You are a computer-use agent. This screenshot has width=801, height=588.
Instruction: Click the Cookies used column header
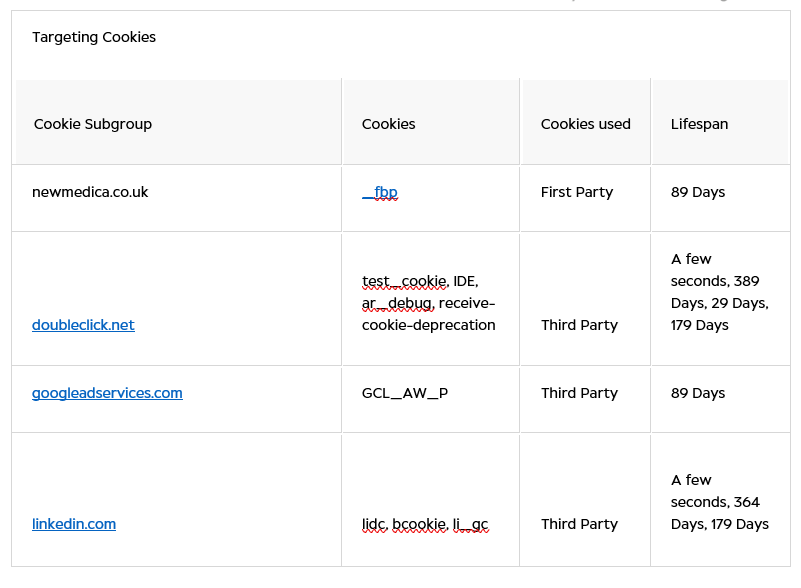coord(586,124)
